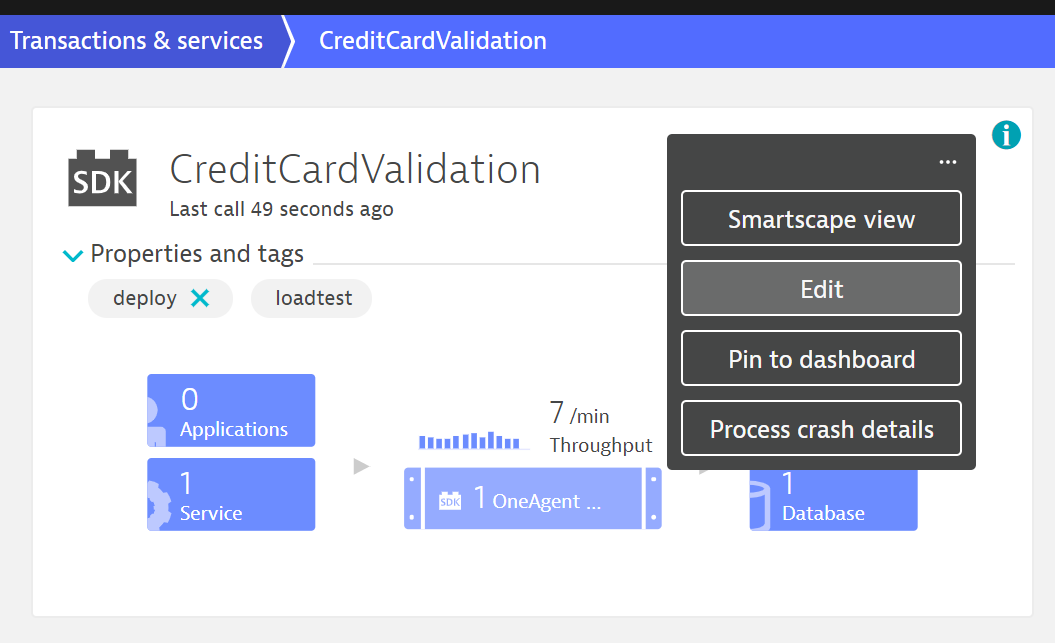Click the deploy tag label
1055x643 pixels.
click(x=145, y=298)
